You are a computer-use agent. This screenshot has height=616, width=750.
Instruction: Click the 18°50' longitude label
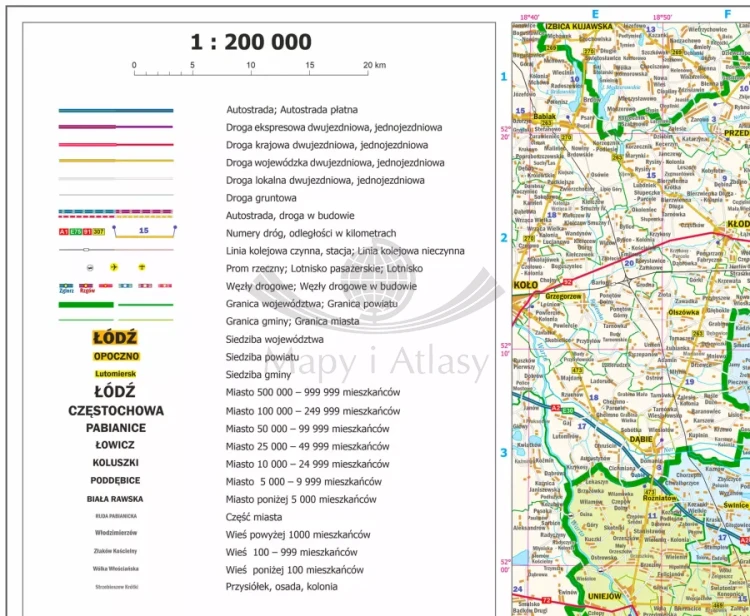tap(662, 17)
